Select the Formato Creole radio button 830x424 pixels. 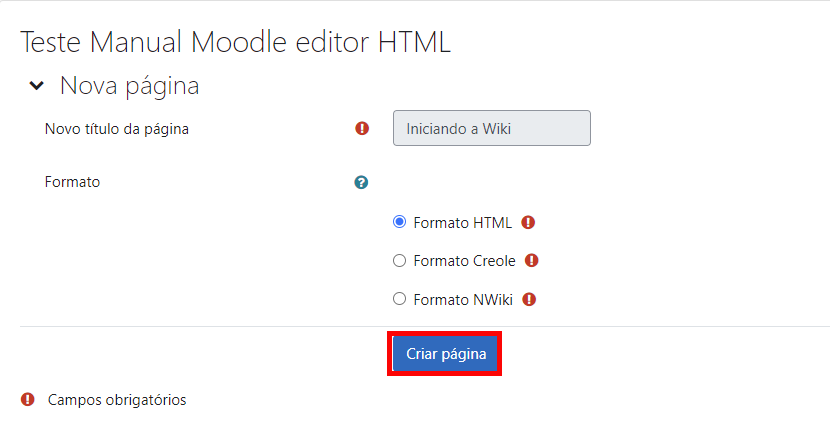point(399,260)
